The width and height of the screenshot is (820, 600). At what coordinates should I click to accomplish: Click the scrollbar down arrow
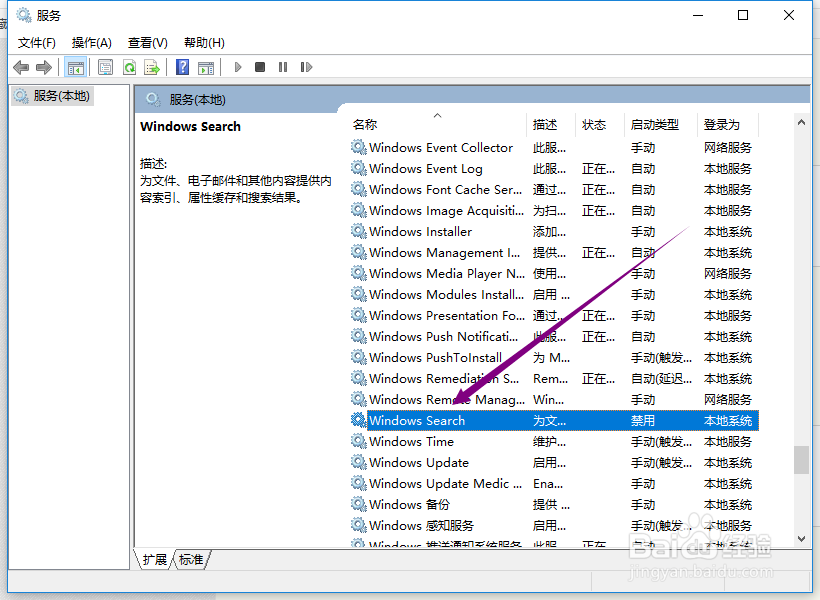(801, 539)
